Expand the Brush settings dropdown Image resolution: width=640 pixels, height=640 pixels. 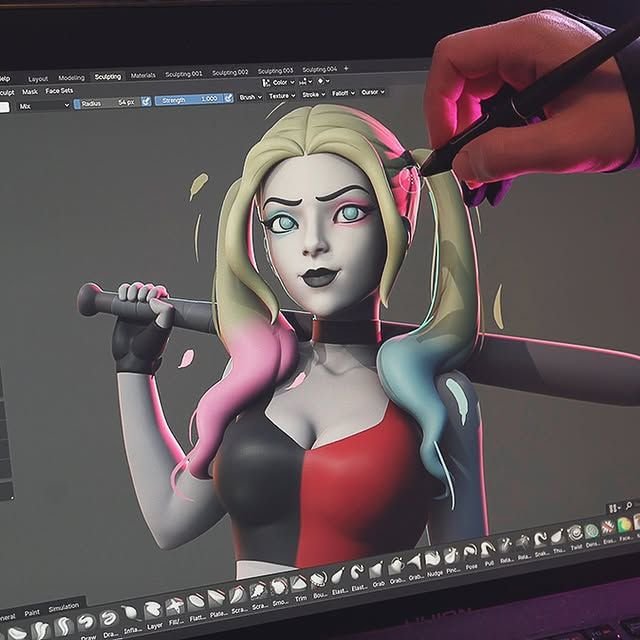point(250,97)
